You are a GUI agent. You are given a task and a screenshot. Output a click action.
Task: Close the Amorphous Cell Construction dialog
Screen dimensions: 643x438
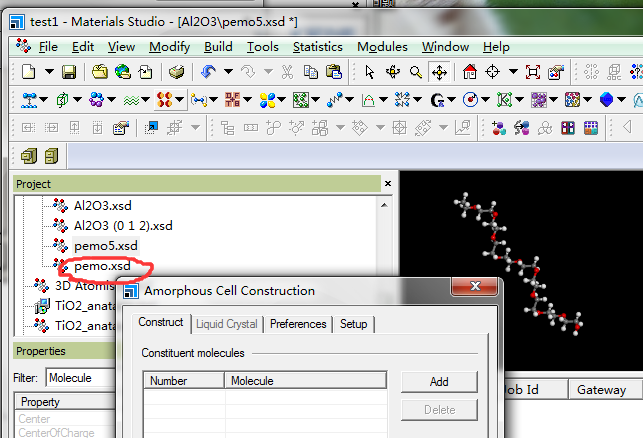[x=475, y=286]
